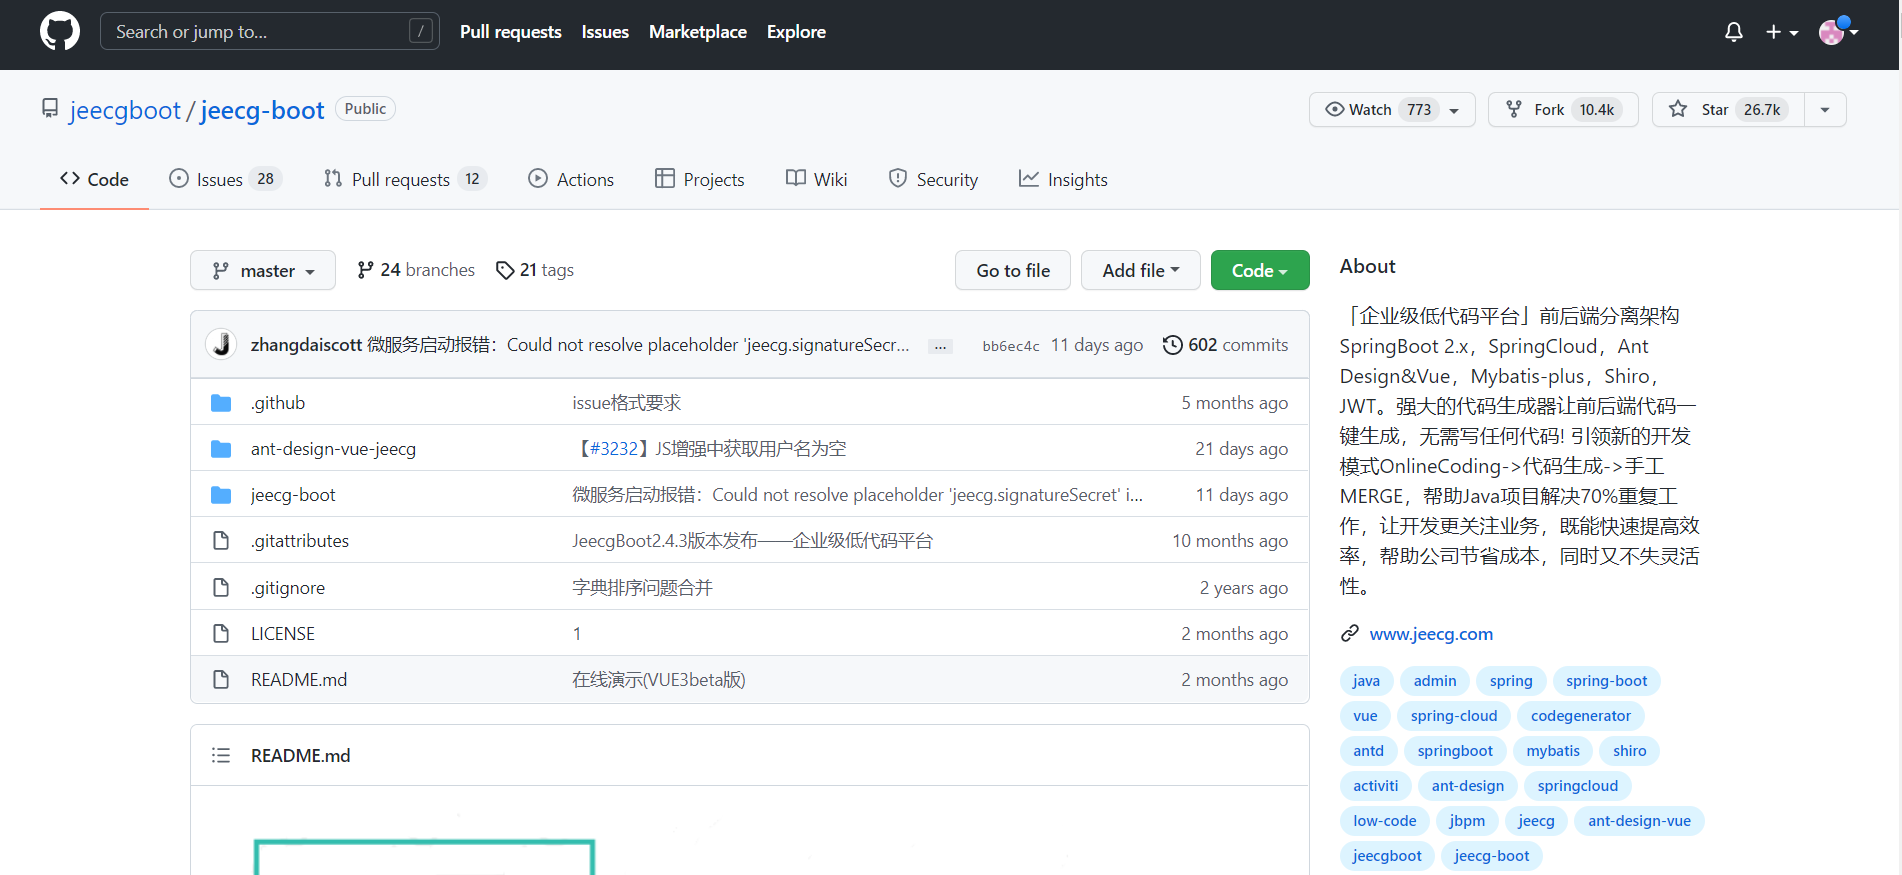Expand the Star lists dropdown arrow
The height and width of the screenshot is (875, 1902).
pos(1825,110)
